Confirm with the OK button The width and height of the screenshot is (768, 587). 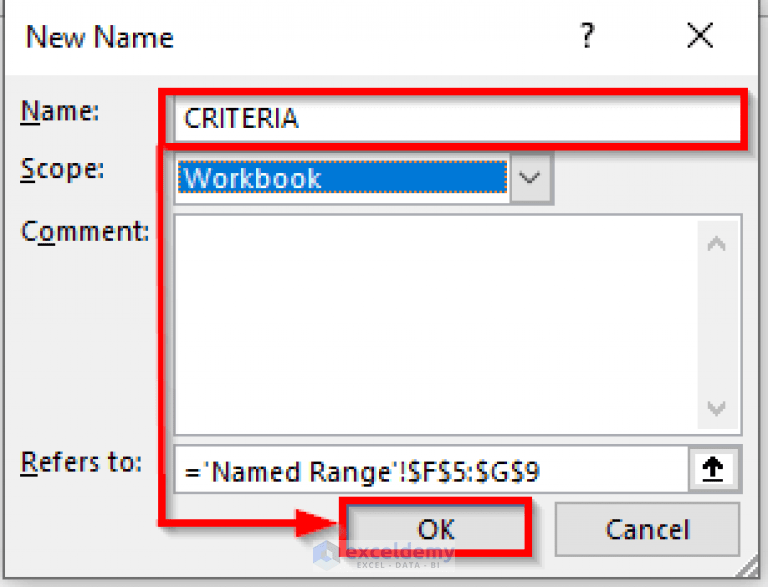435,528
